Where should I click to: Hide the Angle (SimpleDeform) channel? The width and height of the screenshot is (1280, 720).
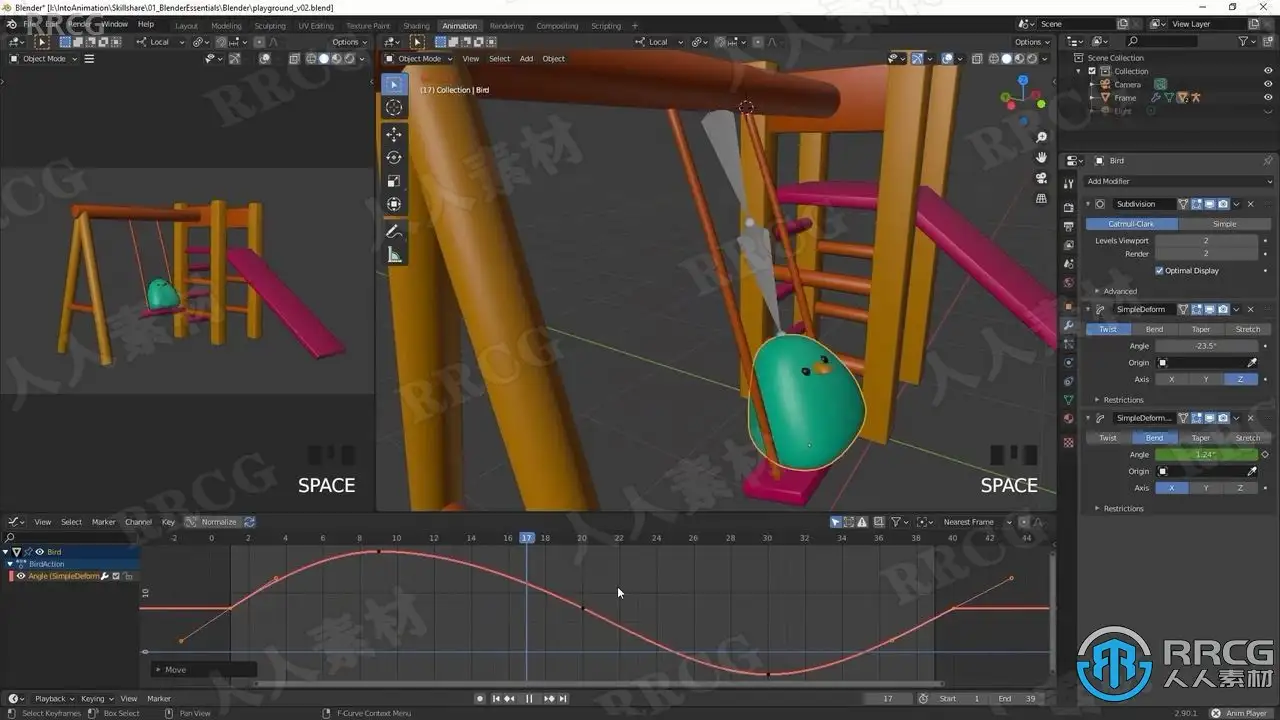[x=20, y=576]
